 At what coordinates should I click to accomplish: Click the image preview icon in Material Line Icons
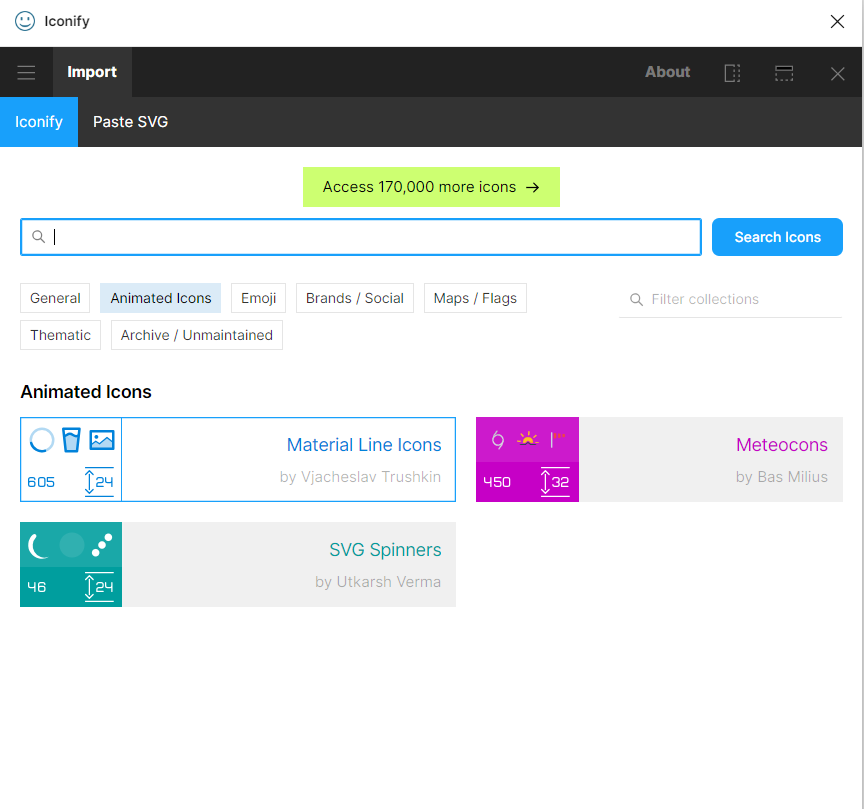[102, 440]
